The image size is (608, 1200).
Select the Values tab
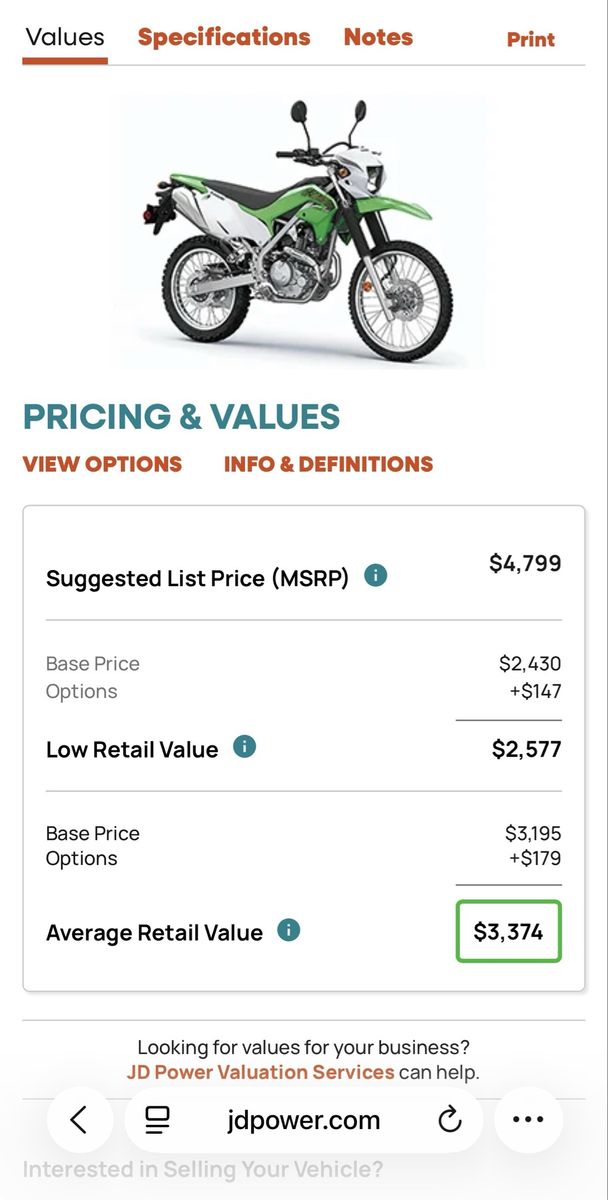pyautogui.click(x=65, y=38)
